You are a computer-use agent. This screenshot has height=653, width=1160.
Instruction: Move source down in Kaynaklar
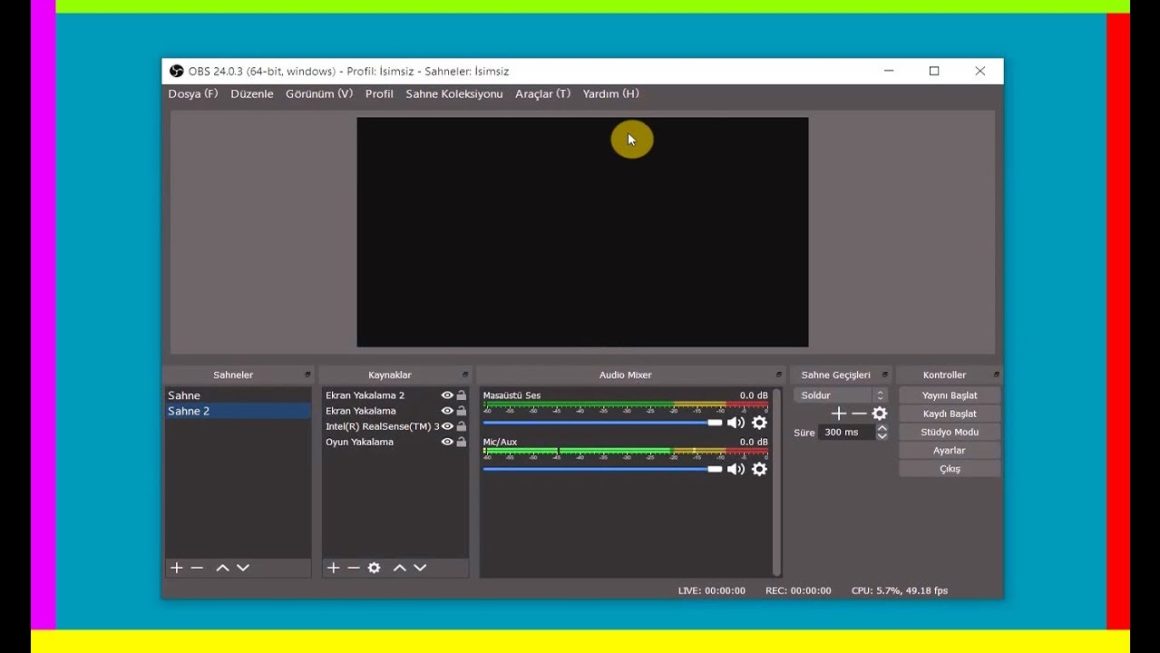(x=420, y=567)
